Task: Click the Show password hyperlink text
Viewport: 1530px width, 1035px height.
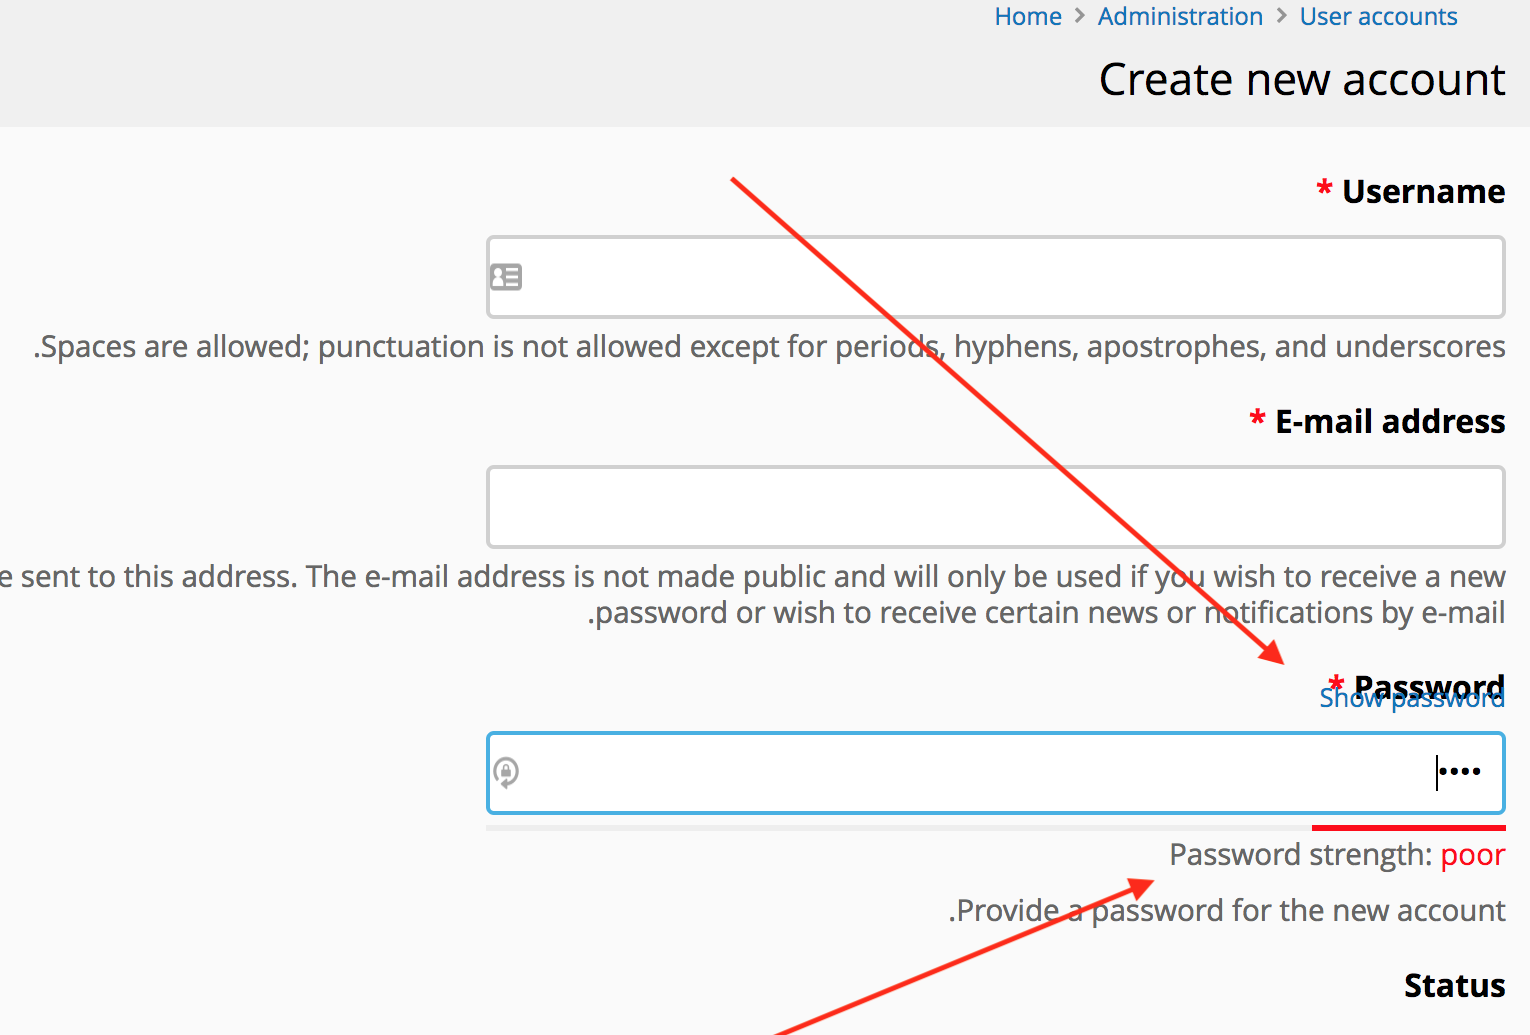Action: point(1411,698)
